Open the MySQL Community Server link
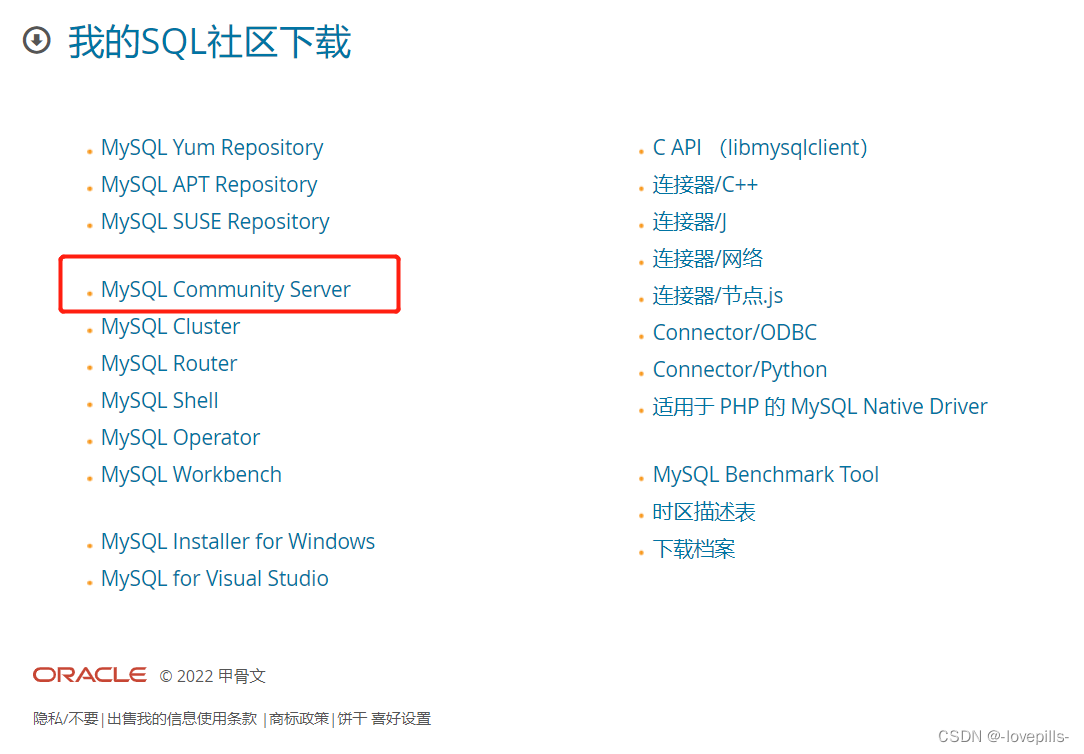The height and width of the screenshot is (754, 1084). click(x=226, y=290)
